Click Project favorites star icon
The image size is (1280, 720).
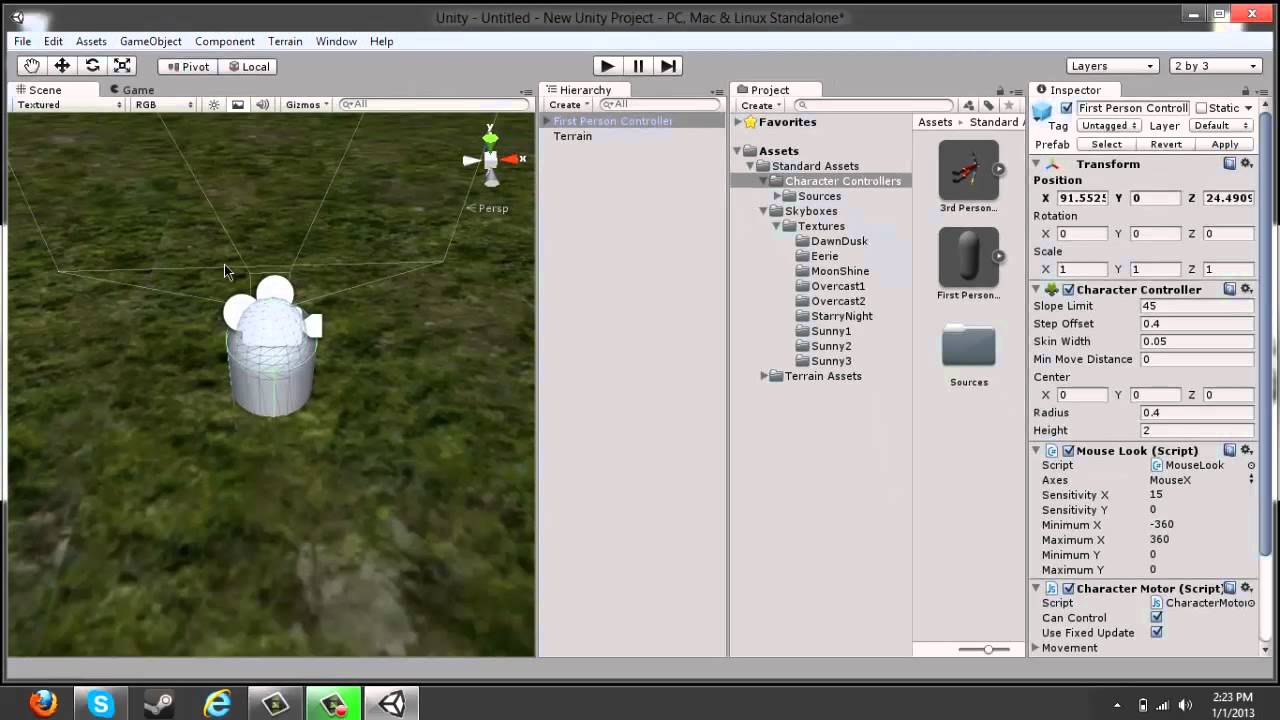1008,105
